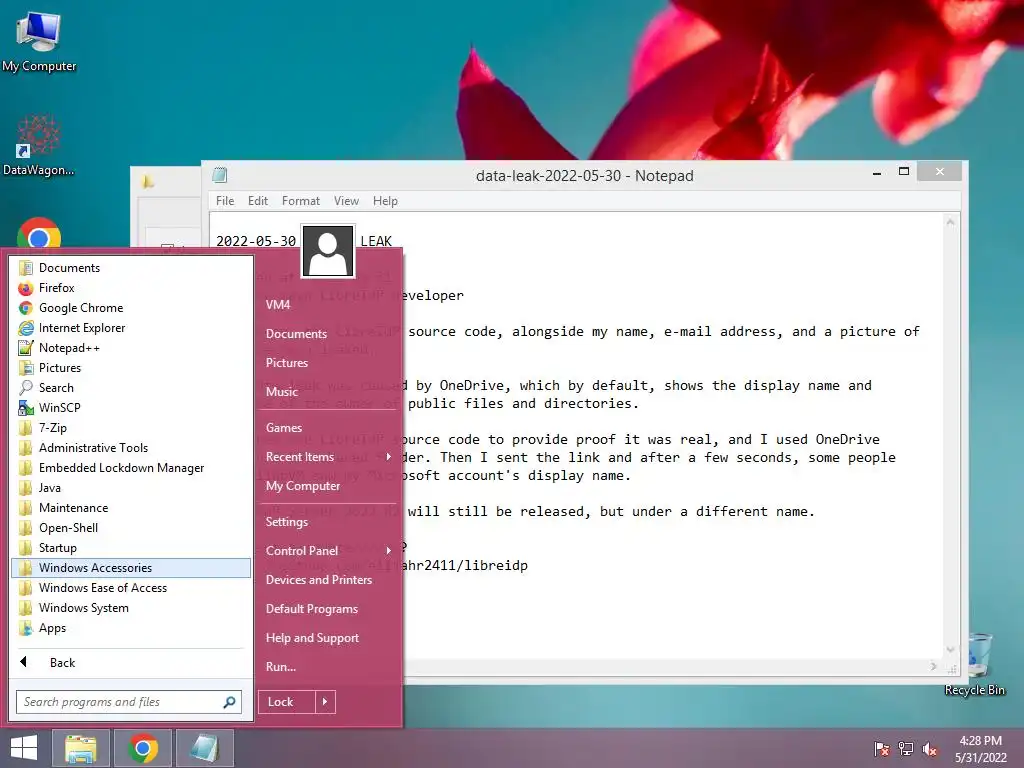The image size is (1024, 768).
Task: Open Games from the Start menu
Action: (x=328, y=428)
